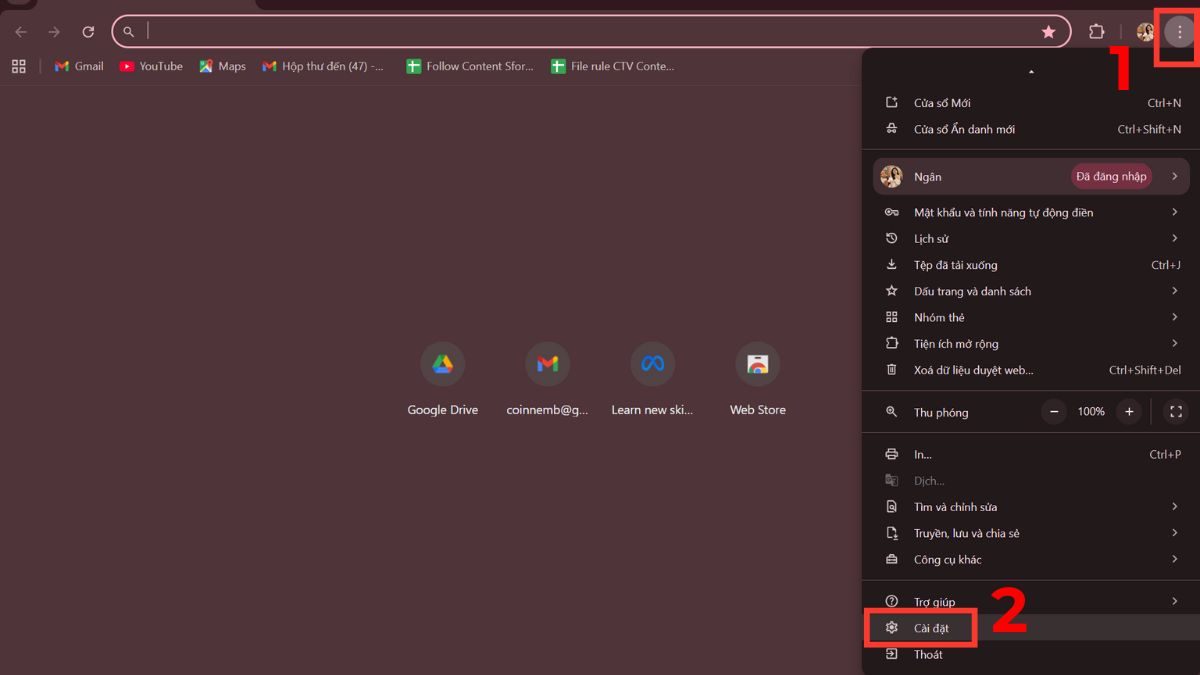
Task: Enter full screen via the fullscreen icon
Action: (x=1175, y=411)
